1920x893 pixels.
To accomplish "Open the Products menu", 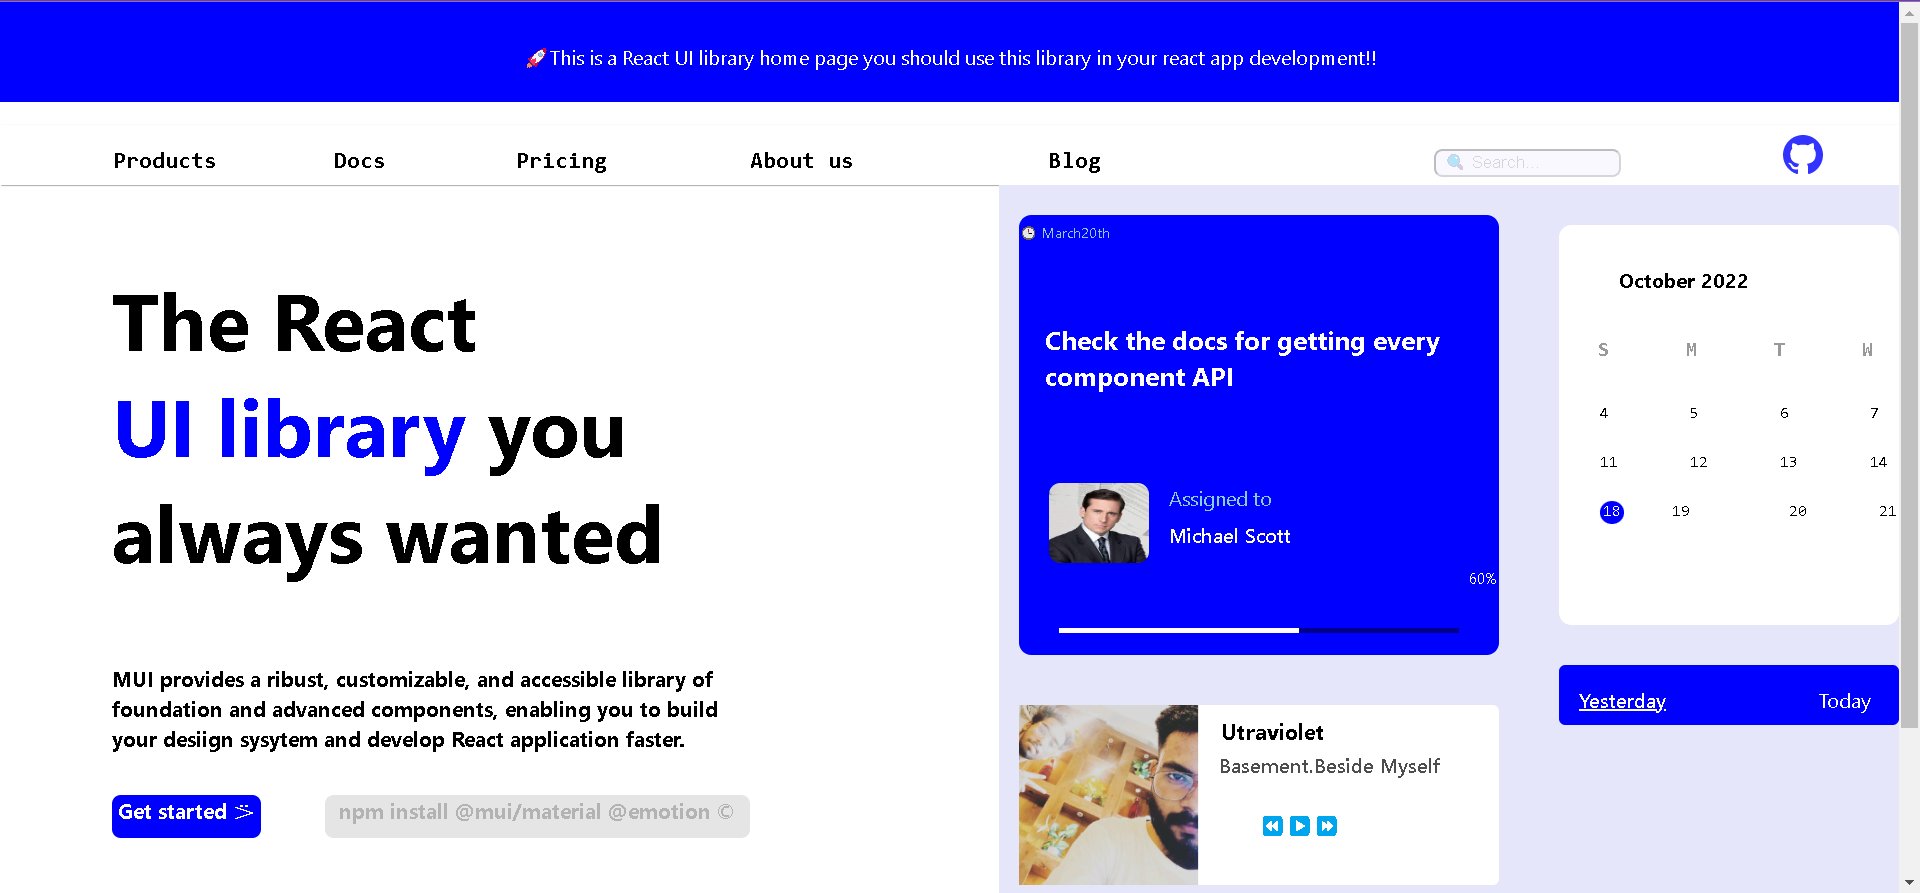I will [x=164, y=161].
